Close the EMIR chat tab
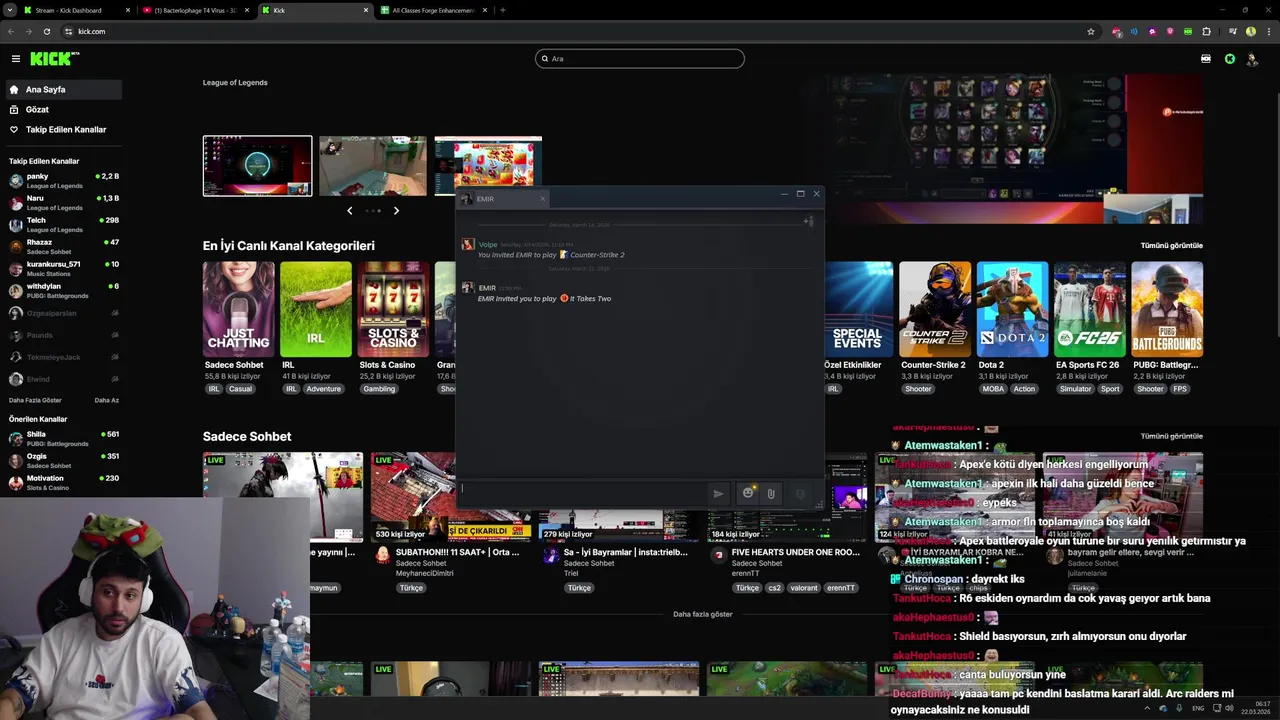This screenshot has width=1280, height=720. pos(543,199)
